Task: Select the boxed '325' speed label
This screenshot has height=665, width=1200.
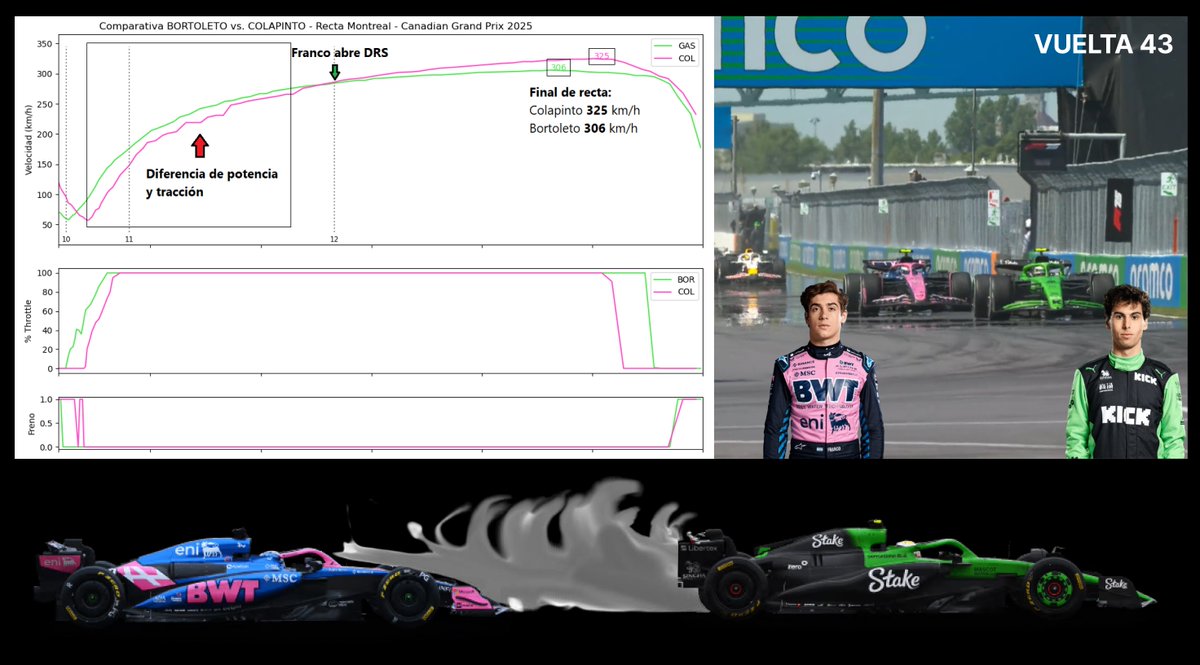Action: click(x=601, y=57)
